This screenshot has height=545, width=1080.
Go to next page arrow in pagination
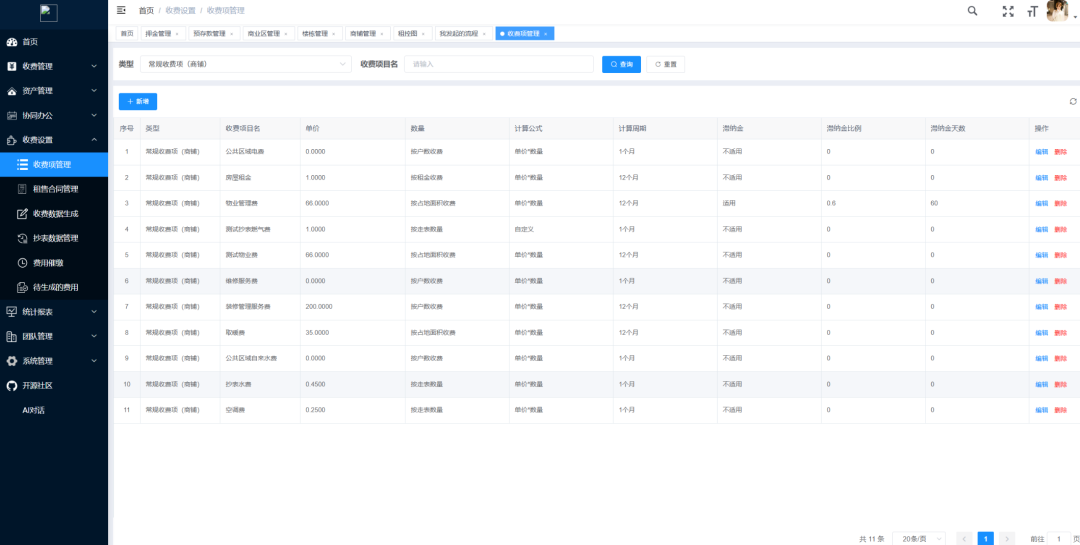coord(1007,539)
